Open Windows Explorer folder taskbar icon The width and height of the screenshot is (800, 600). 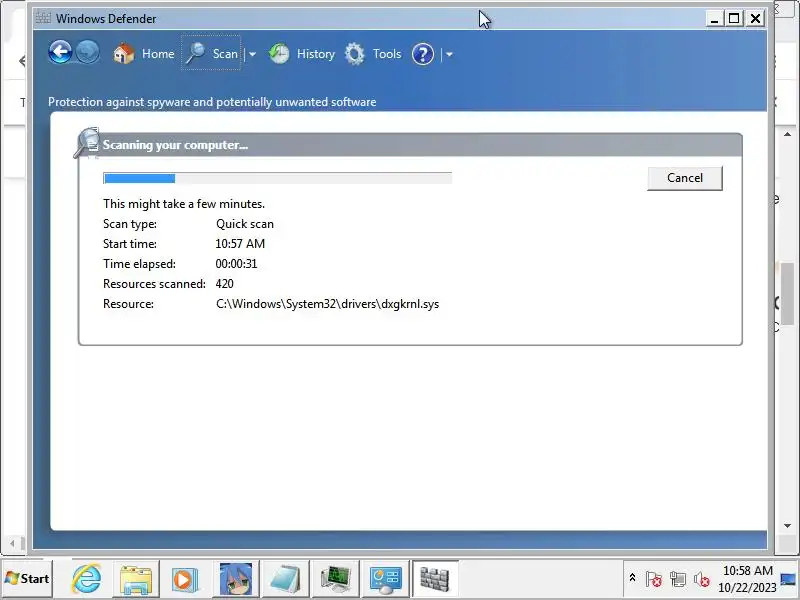click(136, 579)
